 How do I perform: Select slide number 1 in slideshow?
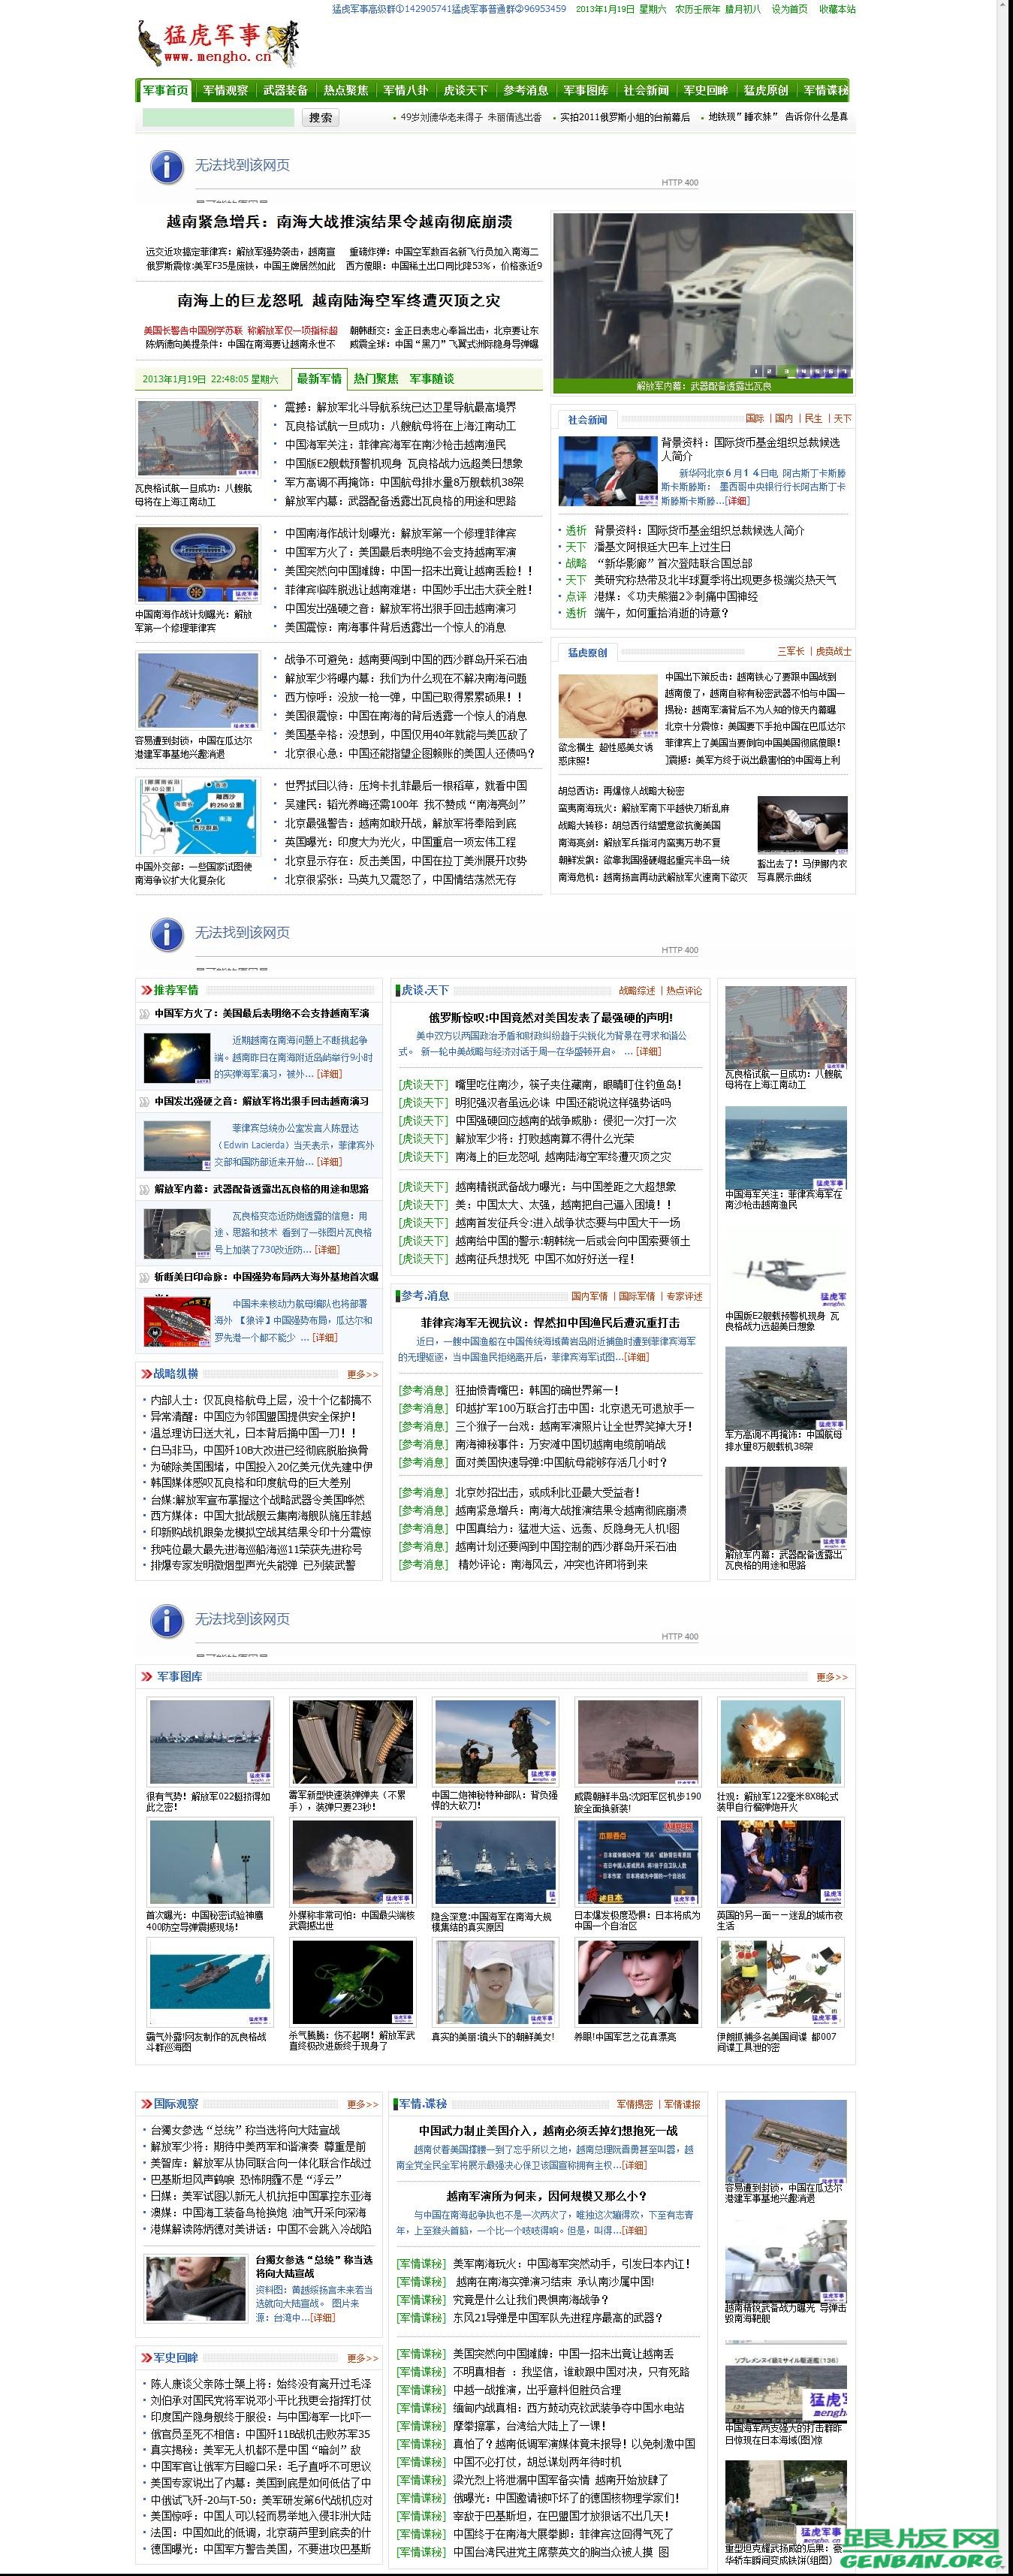(x=757, y=371)
